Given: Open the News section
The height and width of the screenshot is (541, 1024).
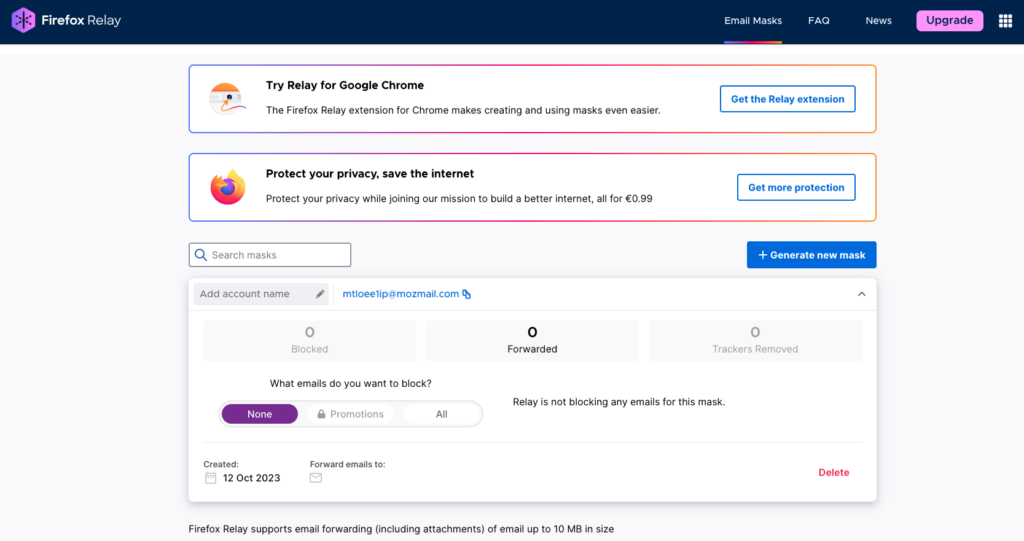Looking at the screenshot, I should [x=878, y=21].
